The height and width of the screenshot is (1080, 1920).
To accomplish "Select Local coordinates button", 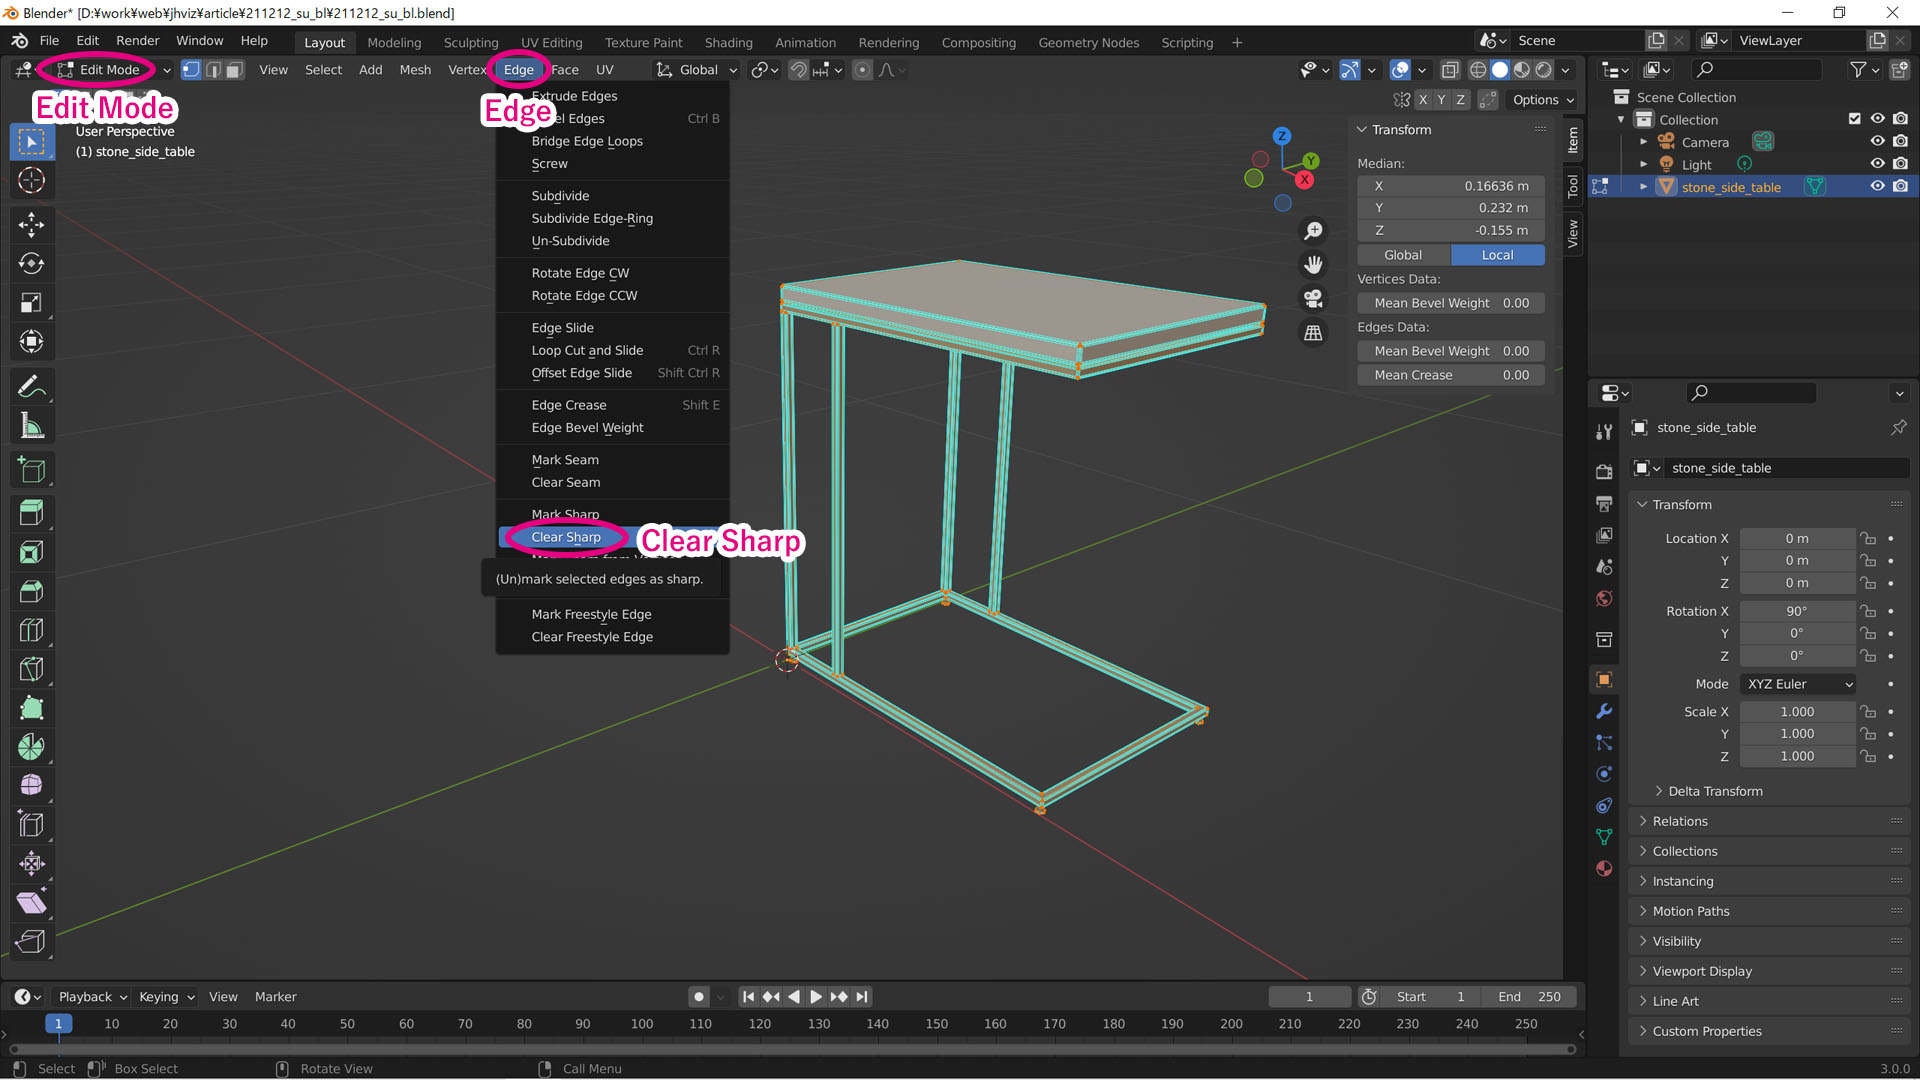I will coord(1497,255).
